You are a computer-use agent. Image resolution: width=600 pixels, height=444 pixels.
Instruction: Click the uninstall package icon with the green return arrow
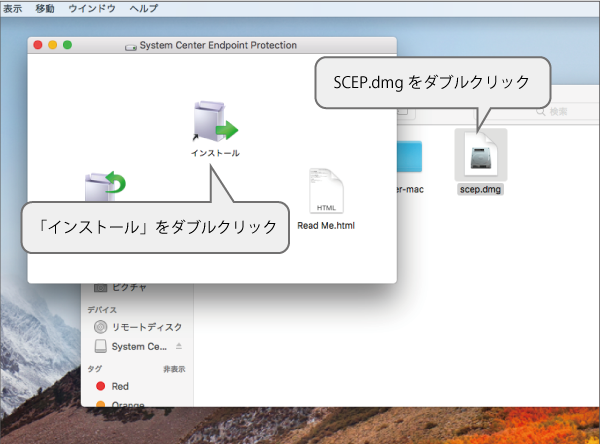(105, 186)
